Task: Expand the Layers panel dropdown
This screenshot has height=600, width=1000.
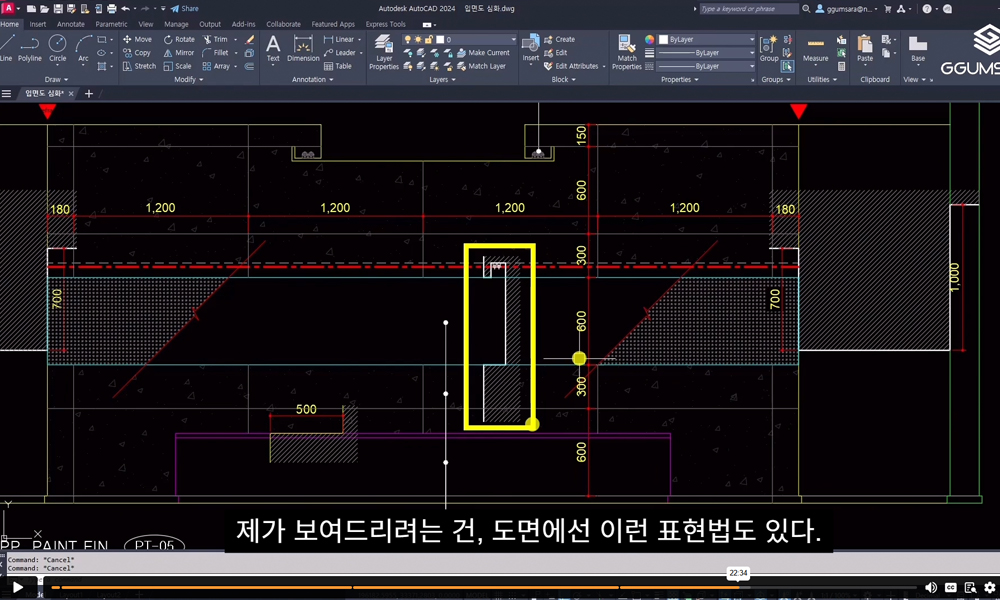Action: pyautogui.click(x=443, y=80)
